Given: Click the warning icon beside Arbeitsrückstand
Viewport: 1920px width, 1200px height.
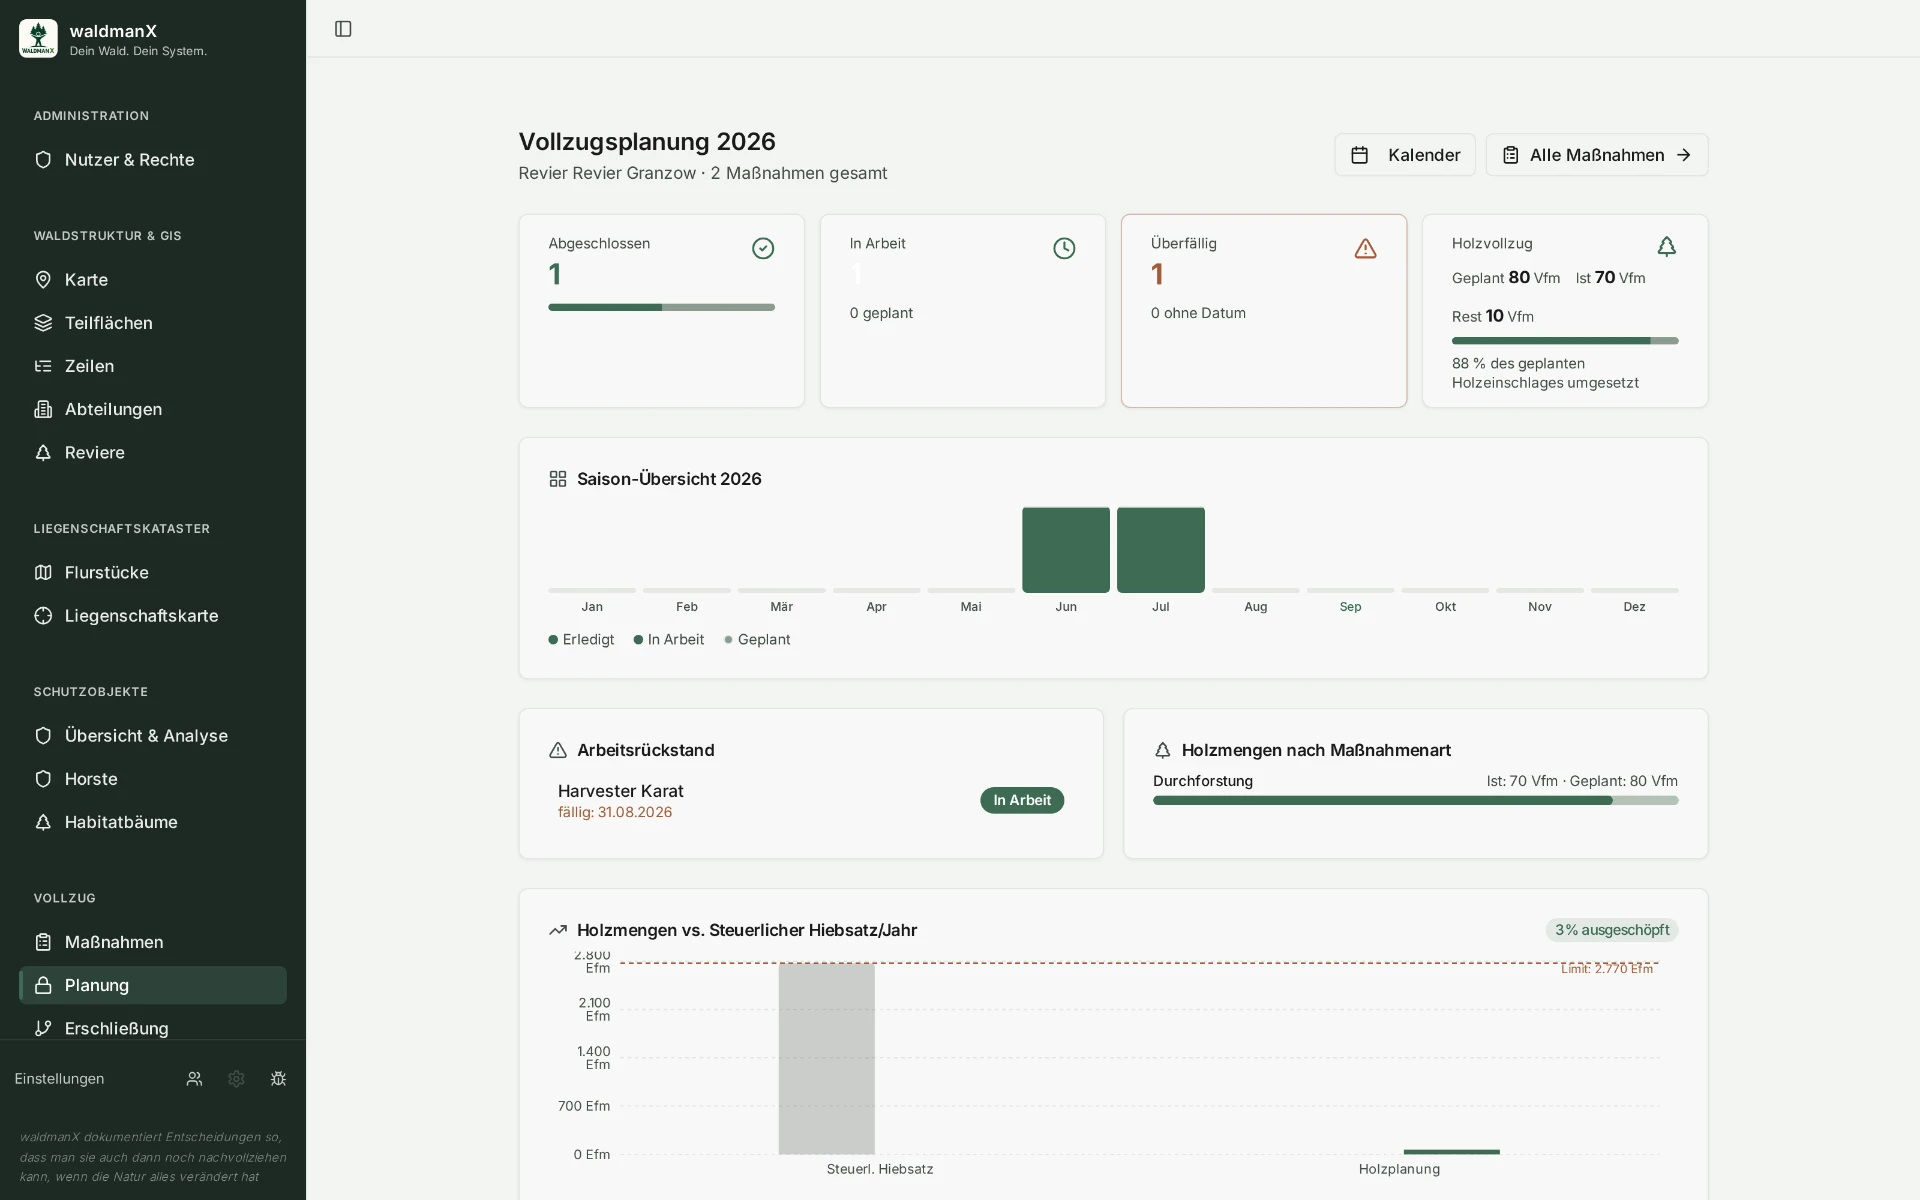Looking at the screenshot, I should coord(558,750).
